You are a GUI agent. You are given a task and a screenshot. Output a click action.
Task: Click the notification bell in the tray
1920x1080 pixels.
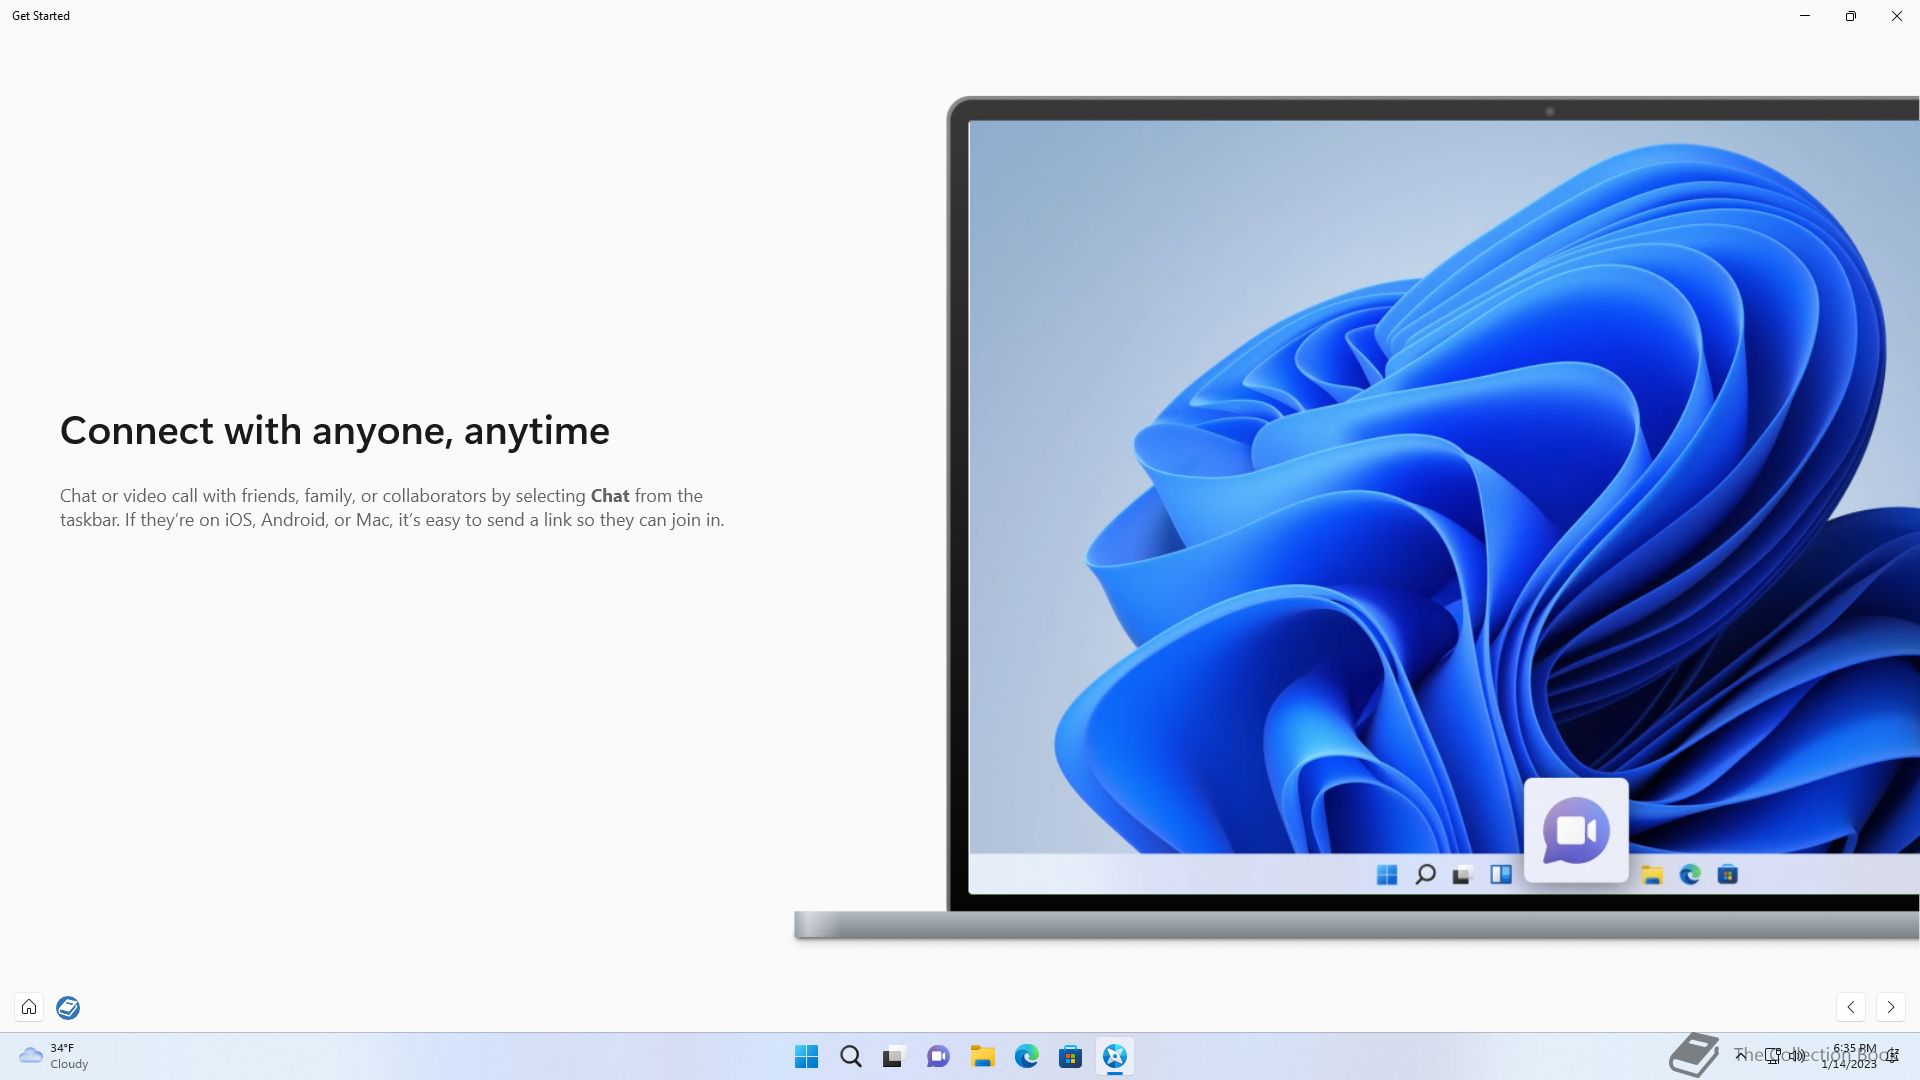tap(1893, 1055)
